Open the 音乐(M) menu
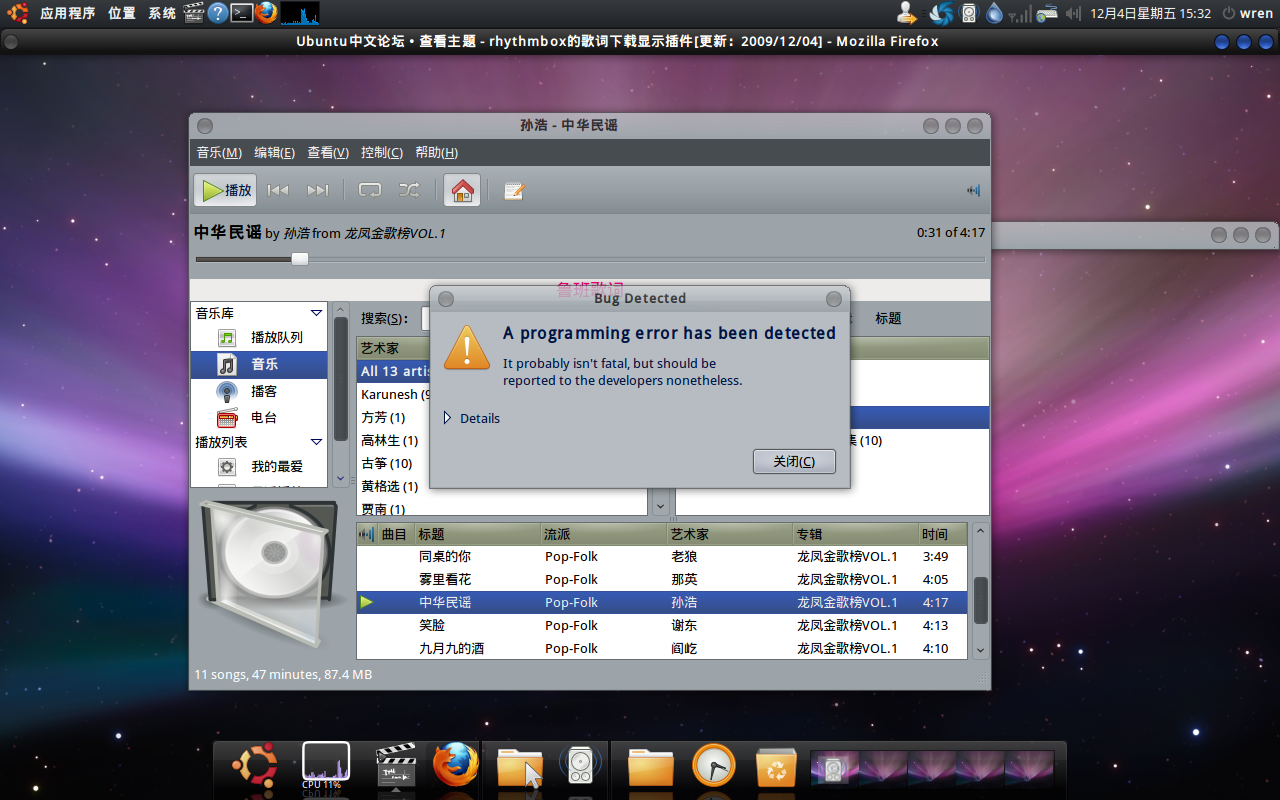The width and height of the screenshot is (1280, 800). tap(219, 152)
